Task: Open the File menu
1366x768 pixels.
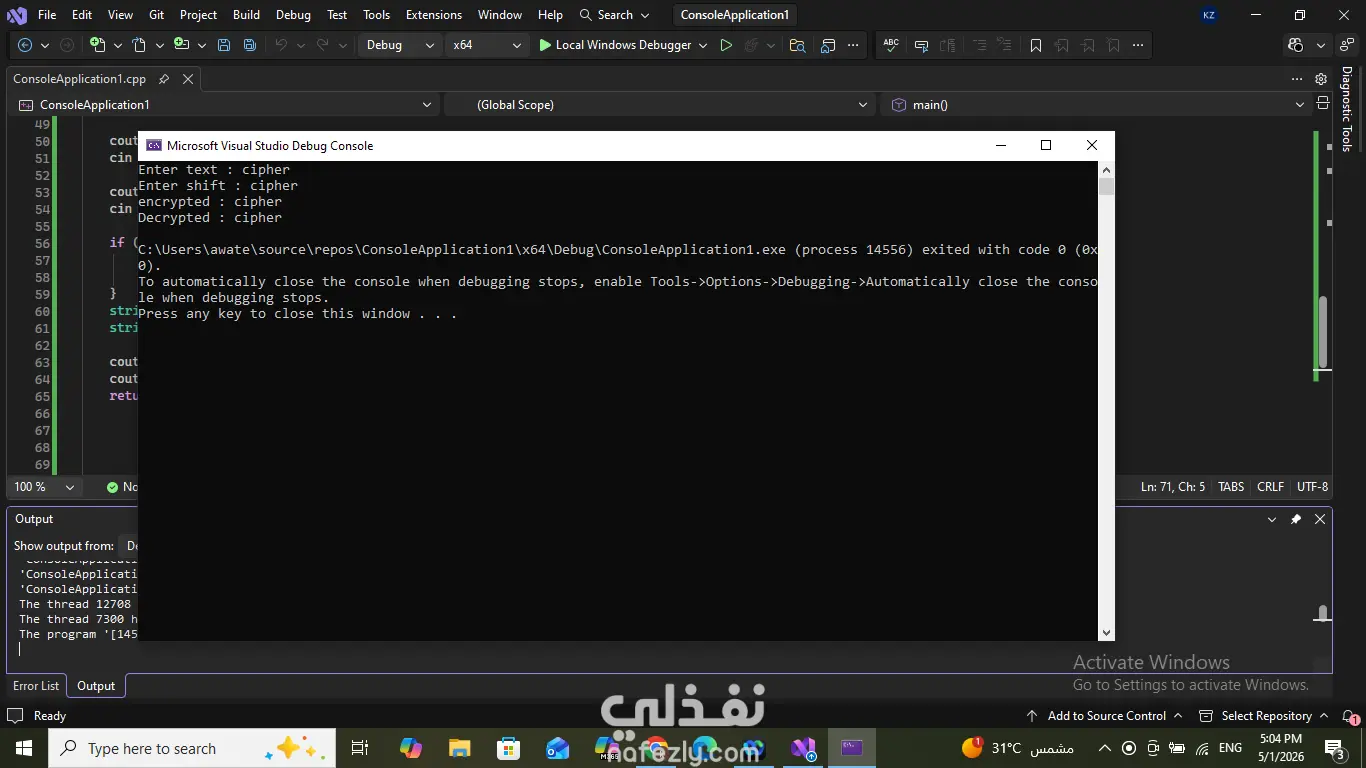Action: pos(47,15)
